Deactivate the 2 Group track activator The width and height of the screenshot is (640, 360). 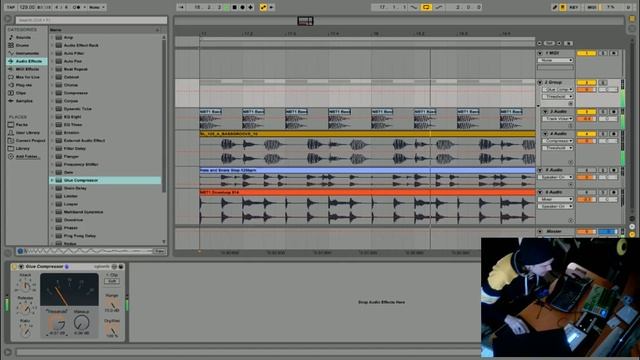586,82
